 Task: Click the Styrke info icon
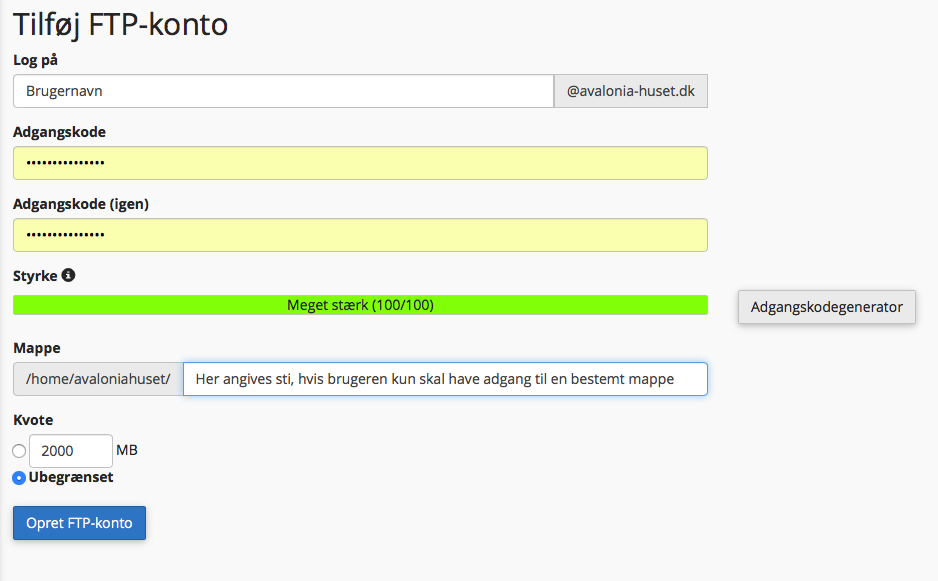click(69, 275)
